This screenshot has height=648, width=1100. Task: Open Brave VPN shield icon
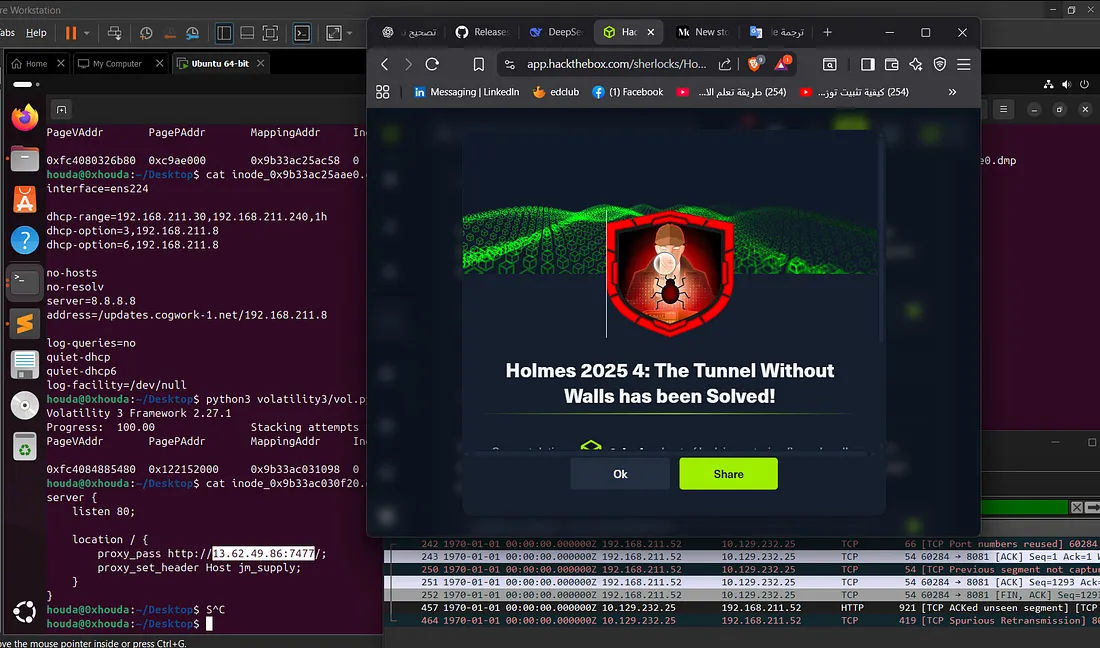click(x=940, y=64)
